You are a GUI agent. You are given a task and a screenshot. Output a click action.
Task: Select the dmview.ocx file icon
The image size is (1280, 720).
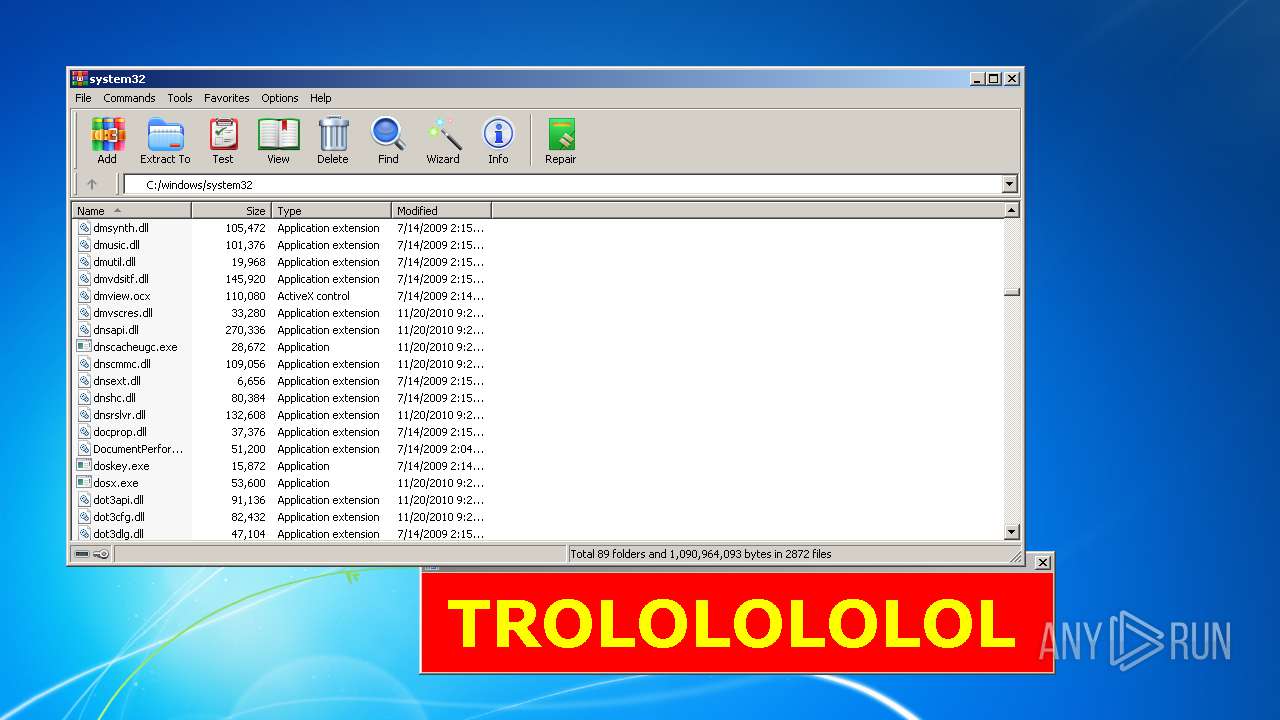click(x=84, y=296)
